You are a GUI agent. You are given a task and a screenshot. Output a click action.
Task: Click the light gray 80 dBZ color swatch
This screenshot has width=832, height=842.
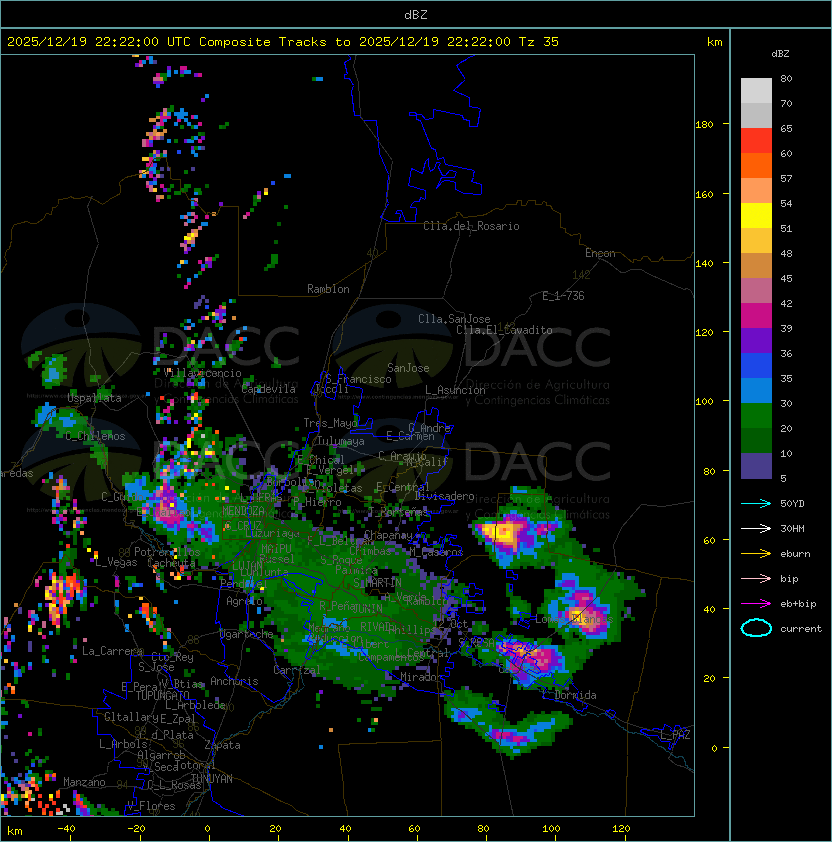pos(756,90)
